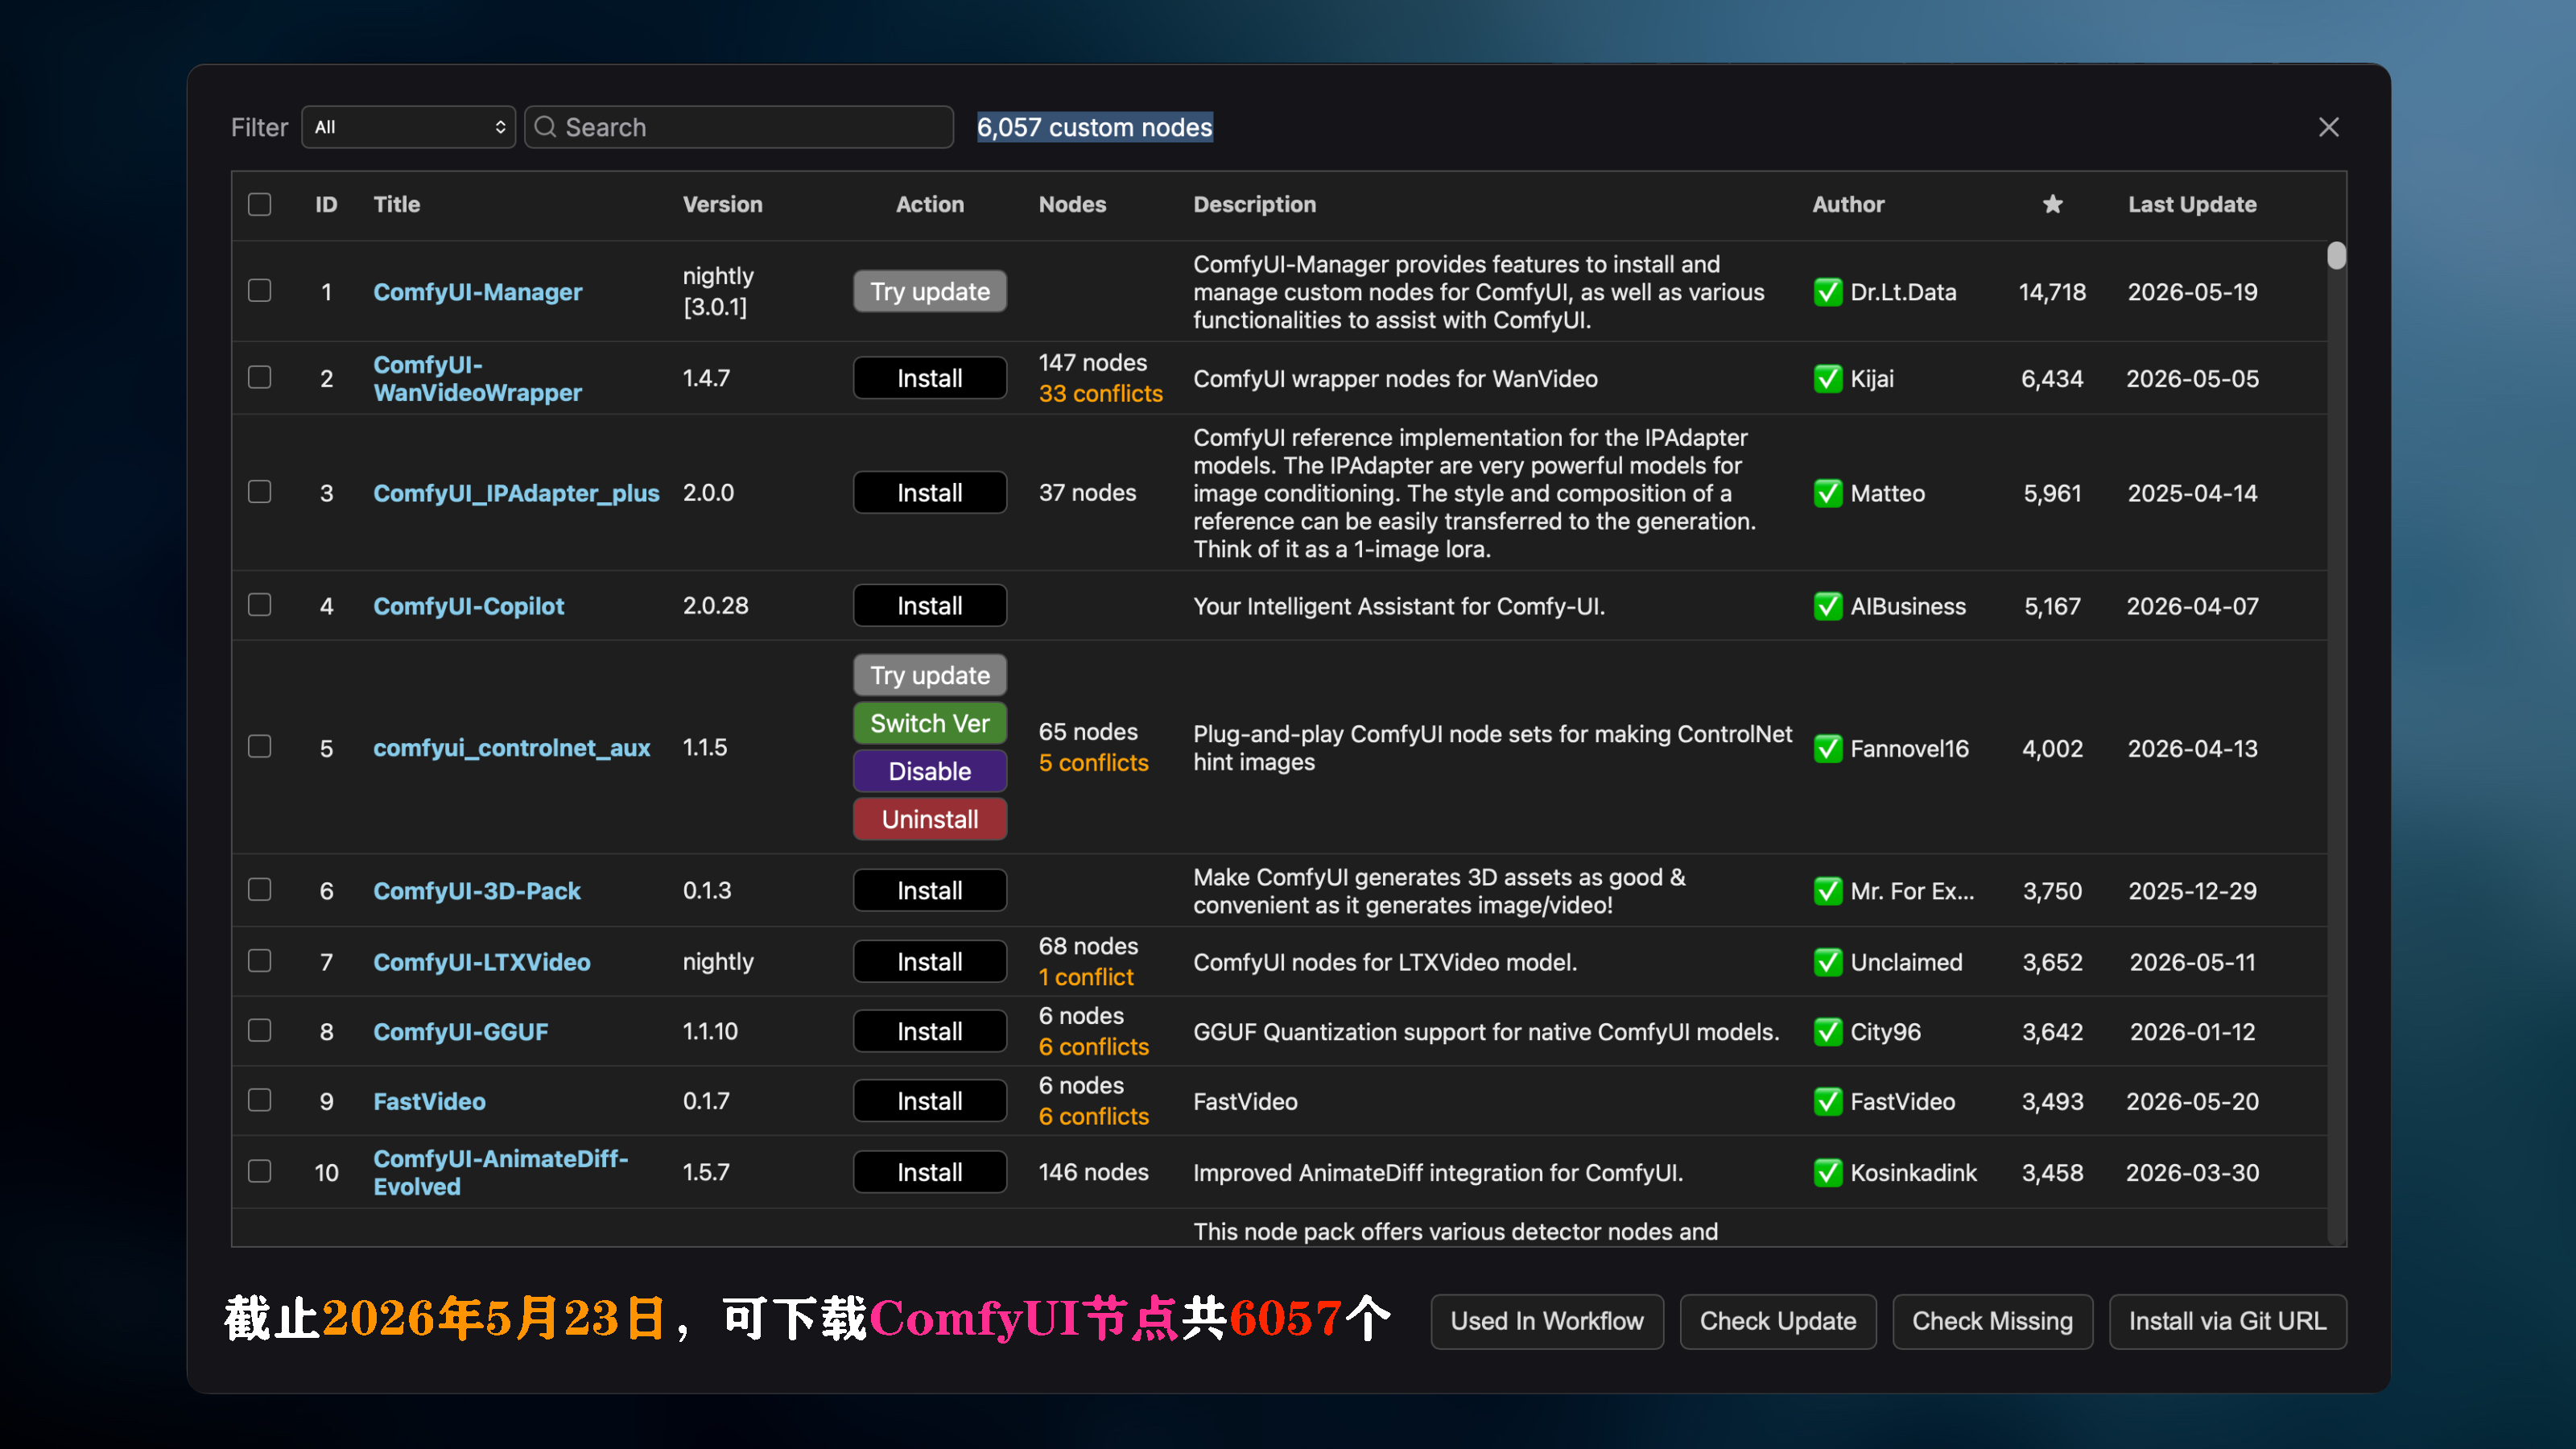Install ComfyUI-Copilot
This screenshot has height=1449, width=2576.
click(930, 605)
